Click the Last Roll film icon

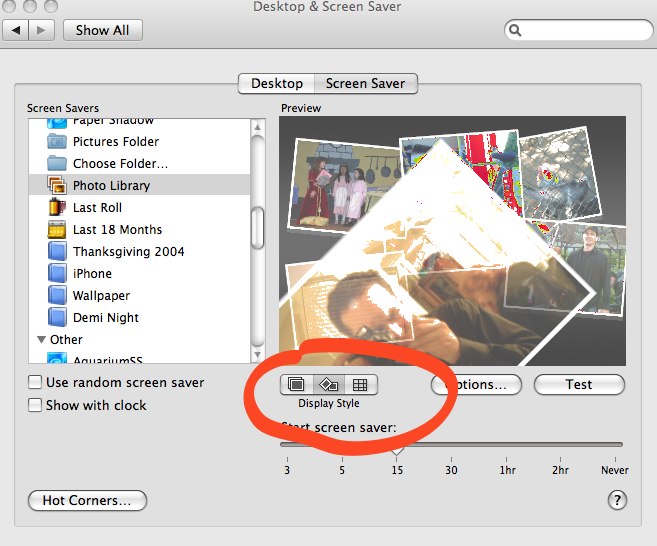57,207
